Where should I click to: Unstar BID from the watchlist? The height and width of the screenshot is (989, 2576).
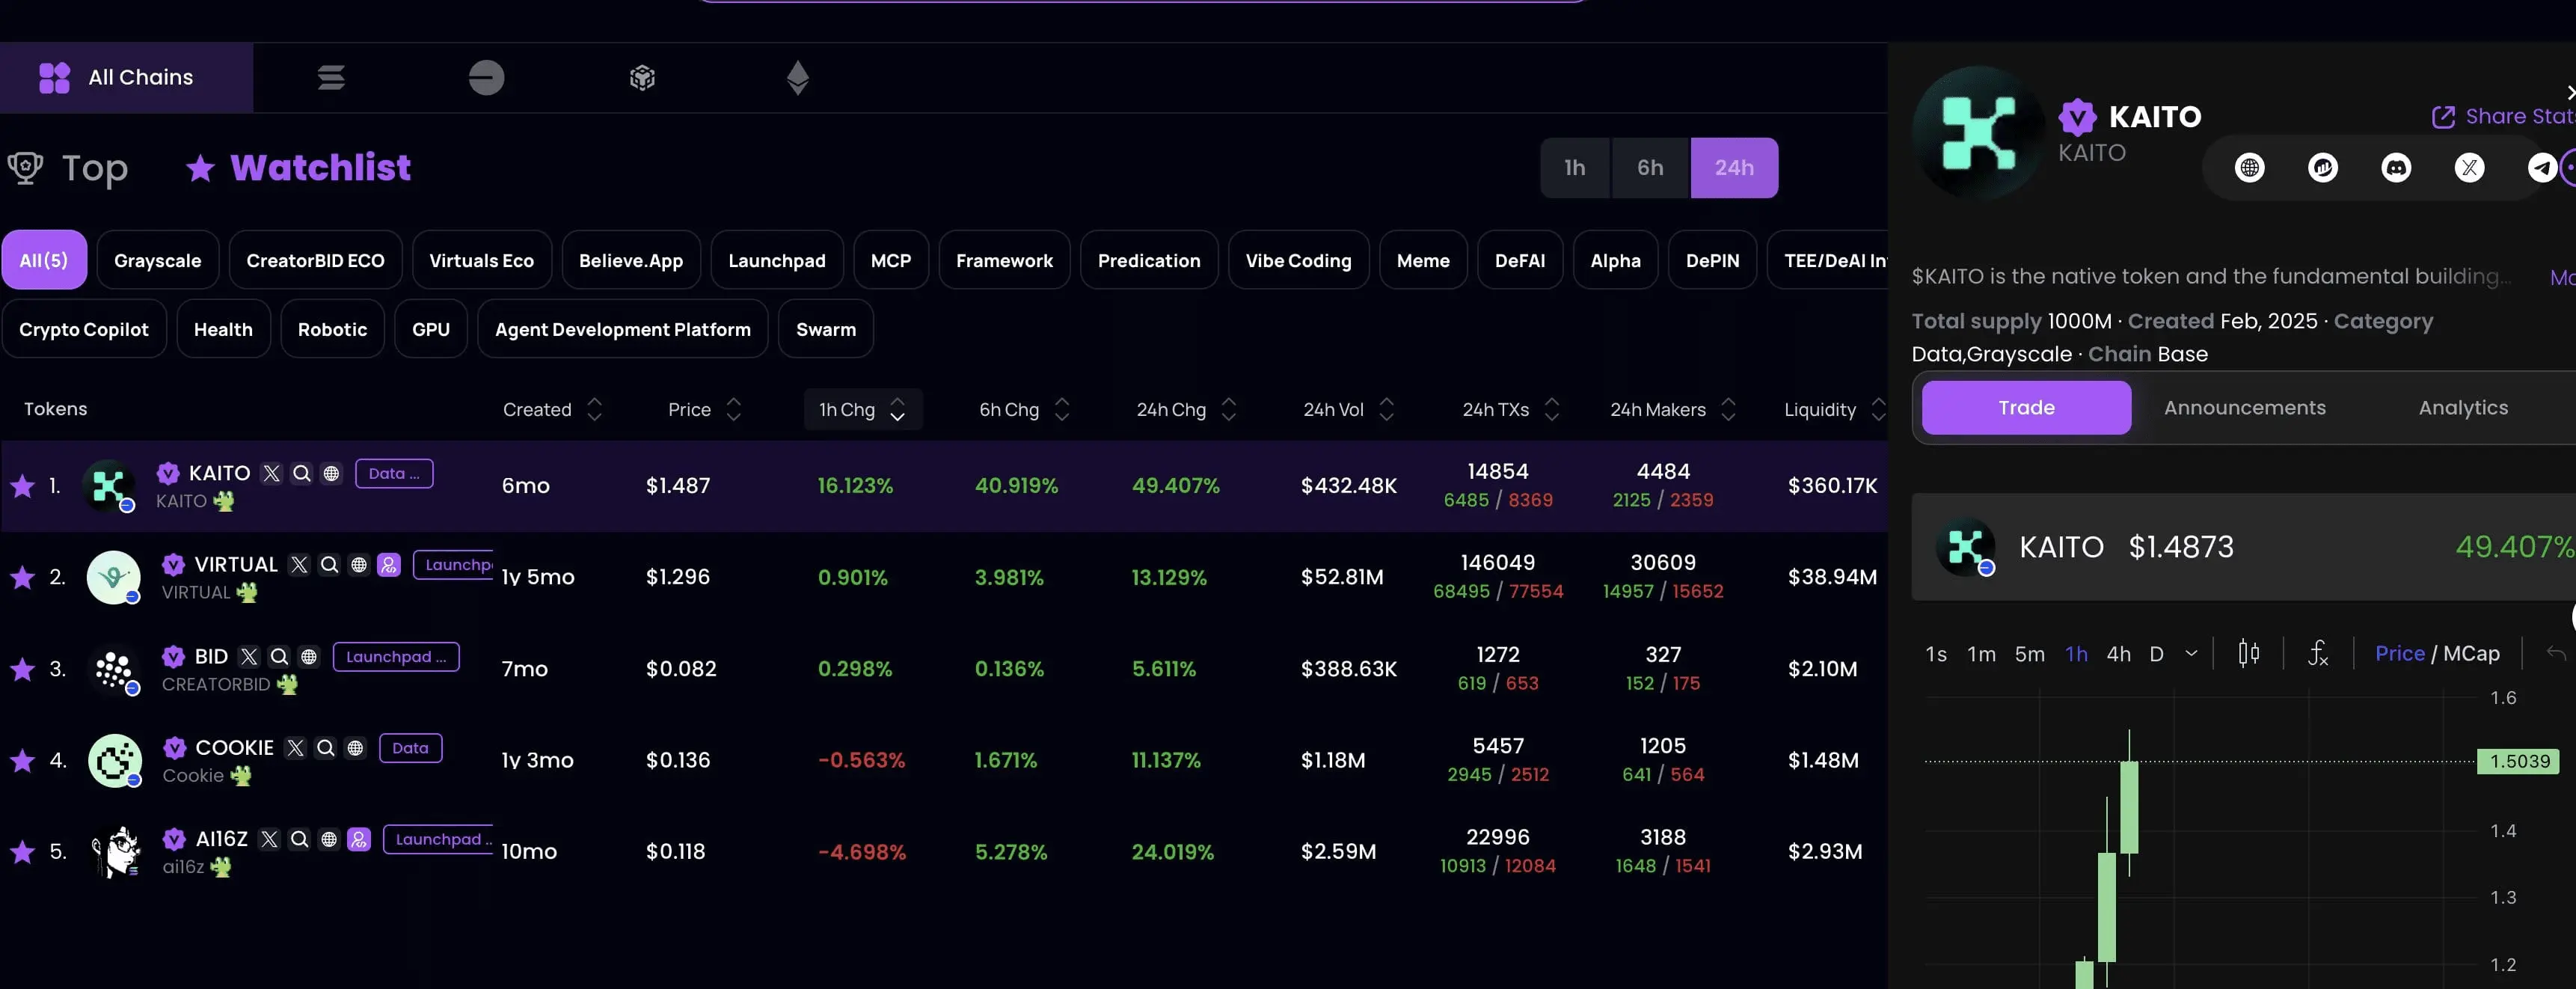(22, 669)
